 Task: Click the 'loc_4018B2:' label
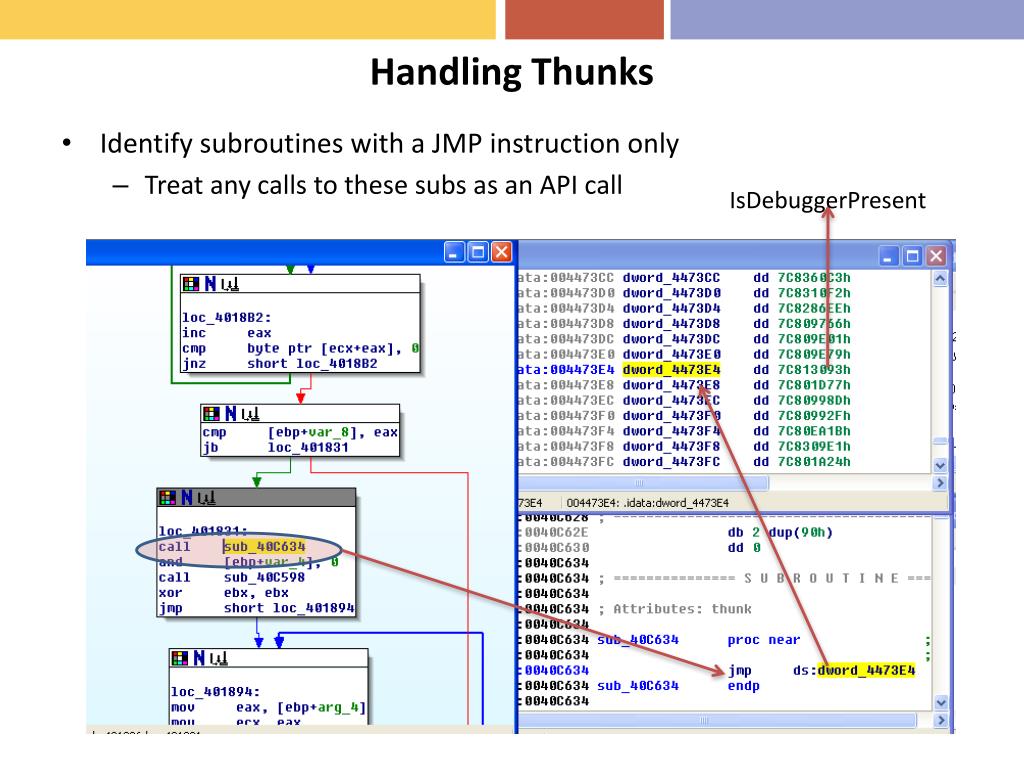click(x=227, y=317)
